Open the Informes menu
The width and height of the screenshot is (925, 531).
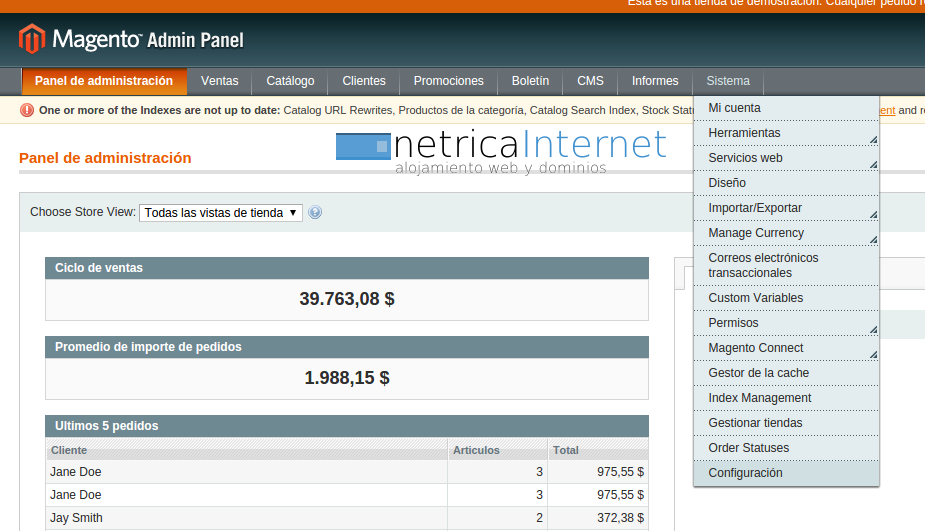[x=655, y=81]
